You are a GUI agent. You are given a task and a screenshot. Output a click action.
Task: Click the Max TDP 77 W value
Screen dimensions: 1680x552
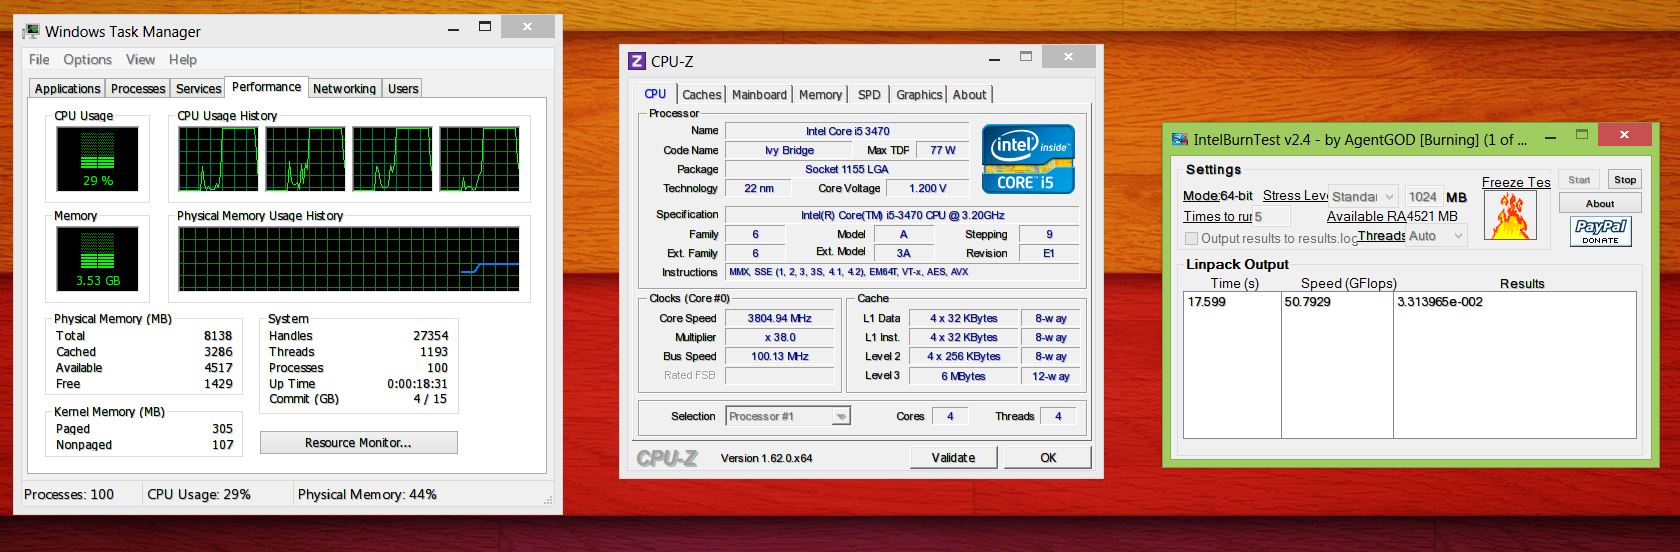tap(943, 150)
